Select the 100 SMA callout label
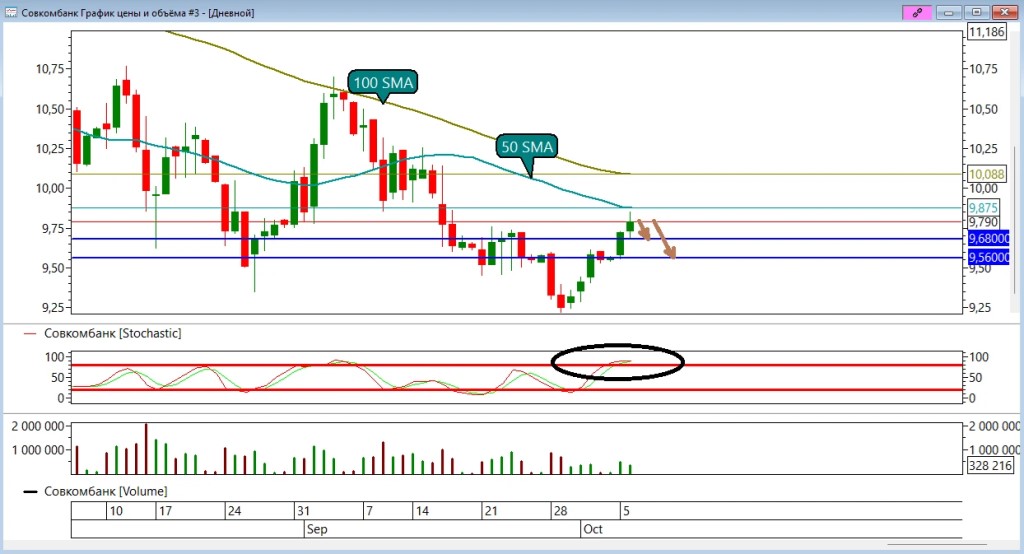The image size is (1024, 554). pos(383,83)
